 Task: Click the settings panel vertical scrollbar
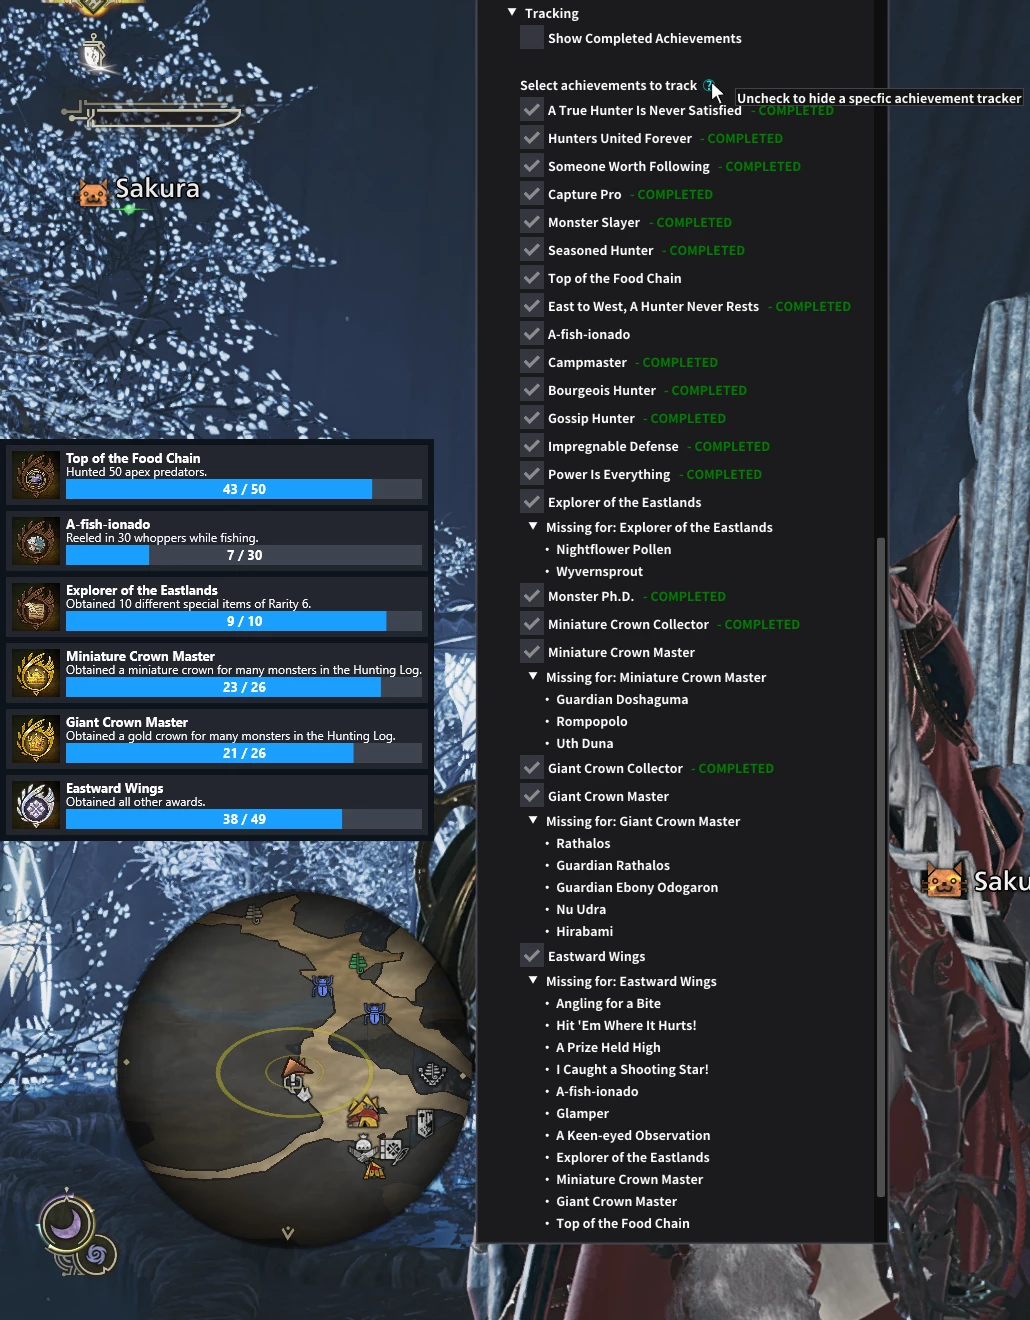coord(880,866)
